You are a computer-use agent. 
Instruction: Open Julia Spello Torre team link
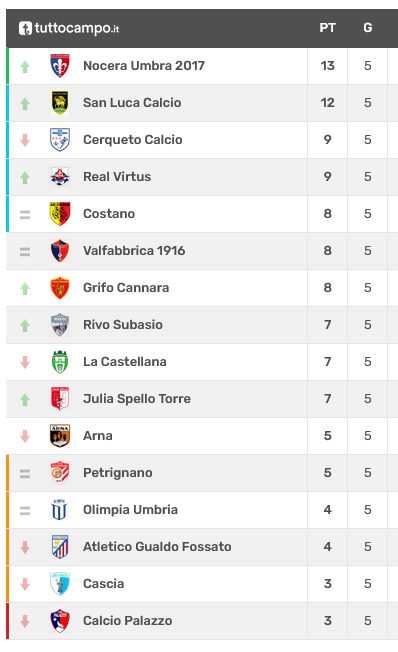pyautogui.click(x=137, y=399)
